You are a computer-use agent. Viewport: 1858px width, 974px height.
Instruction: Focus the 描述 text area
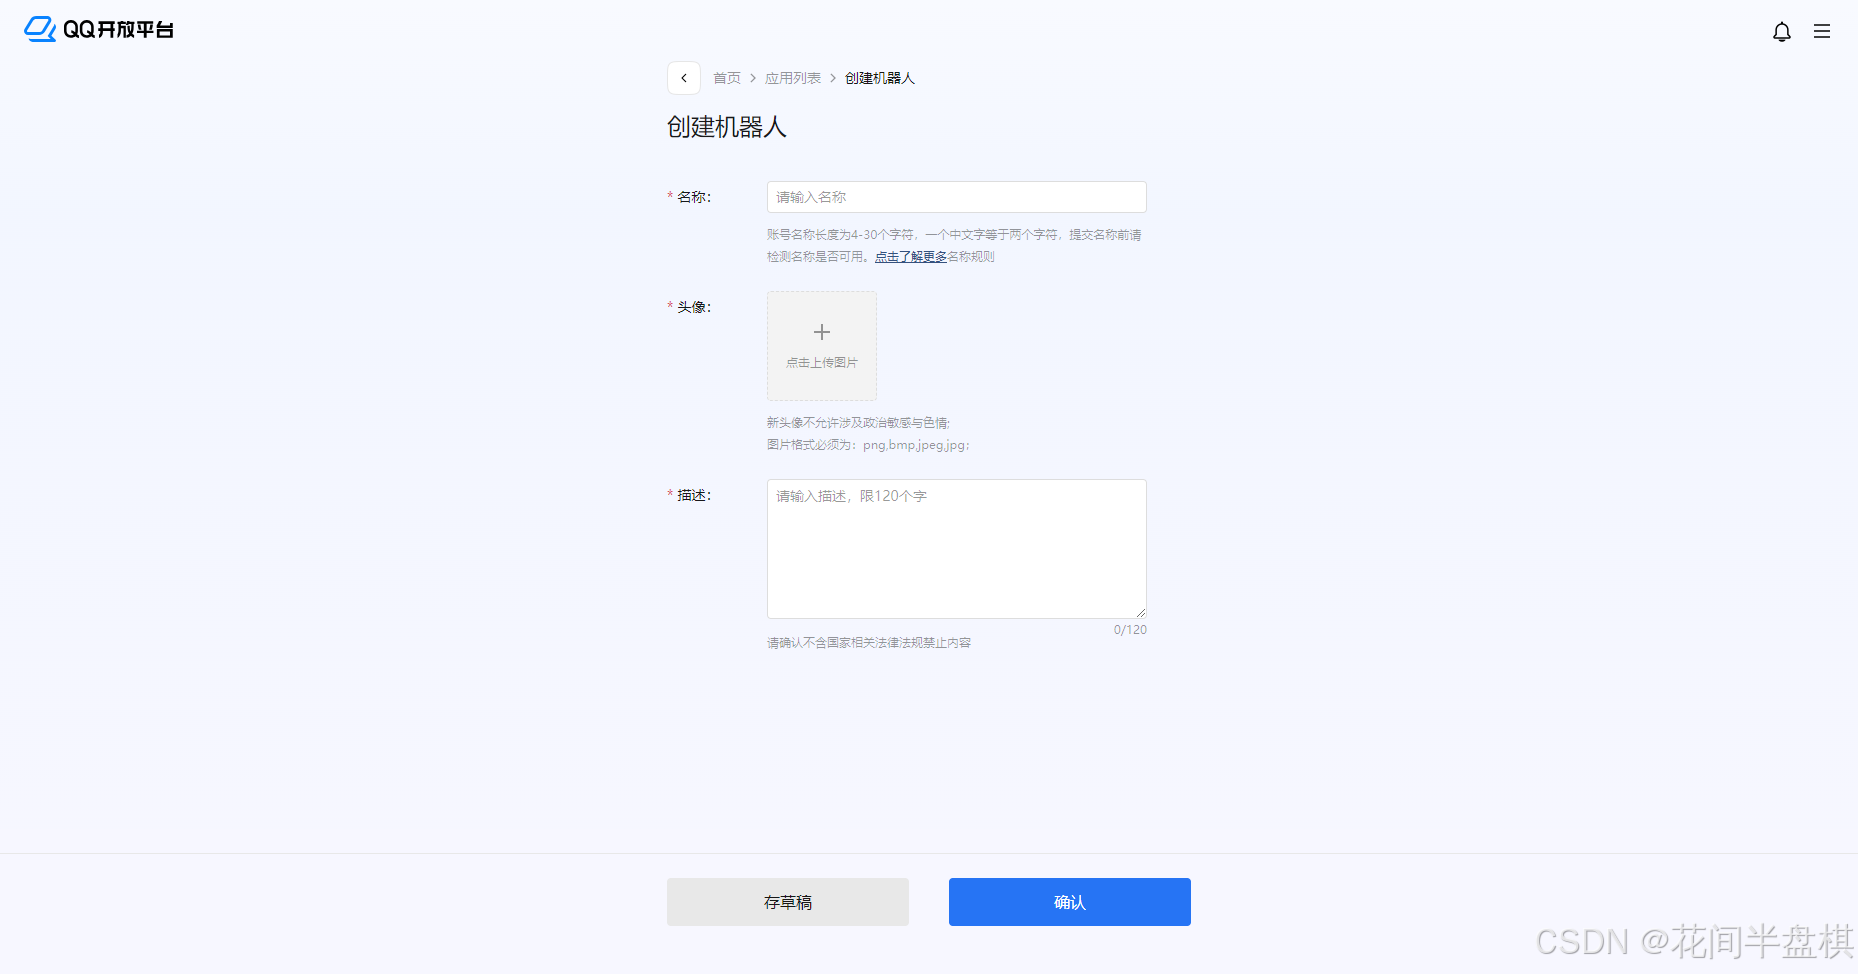click(957, 549)
